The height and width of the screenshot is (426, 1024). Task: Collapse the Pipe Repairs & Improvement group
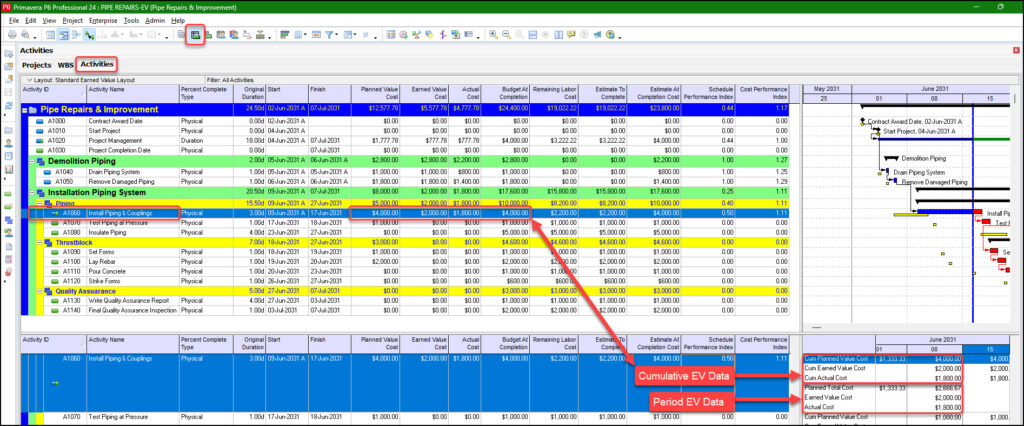25,110
